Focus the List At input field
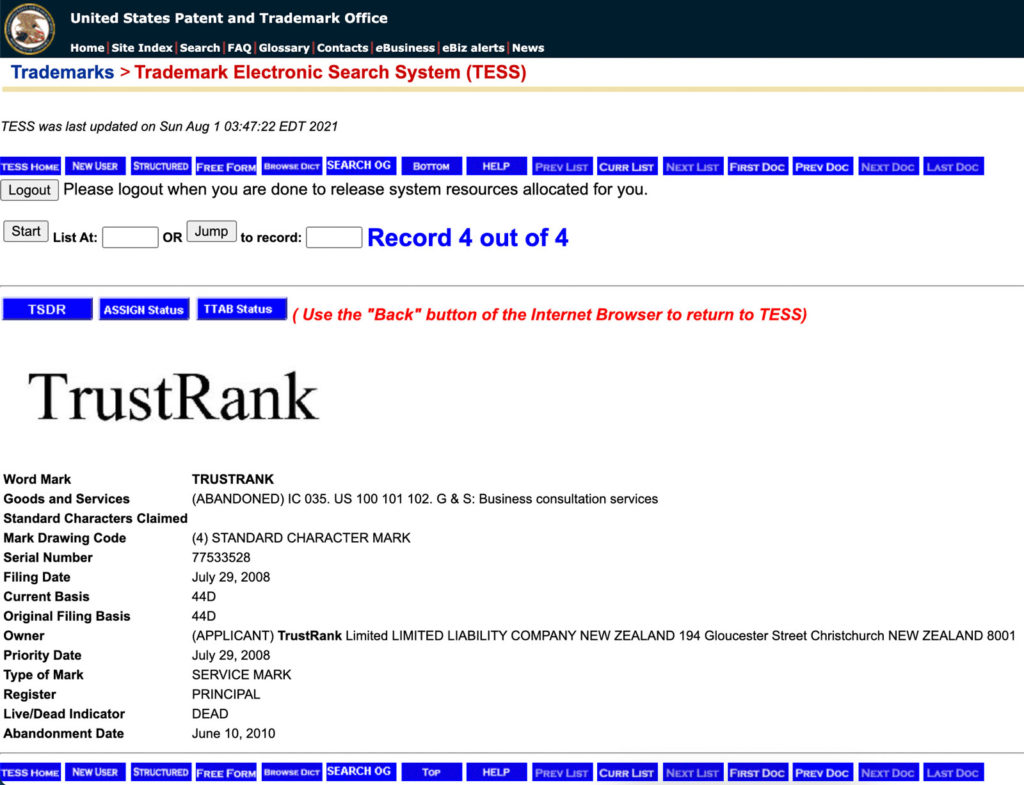The width and height of the screenshot is (1024, 785). [x=130, y=237]
